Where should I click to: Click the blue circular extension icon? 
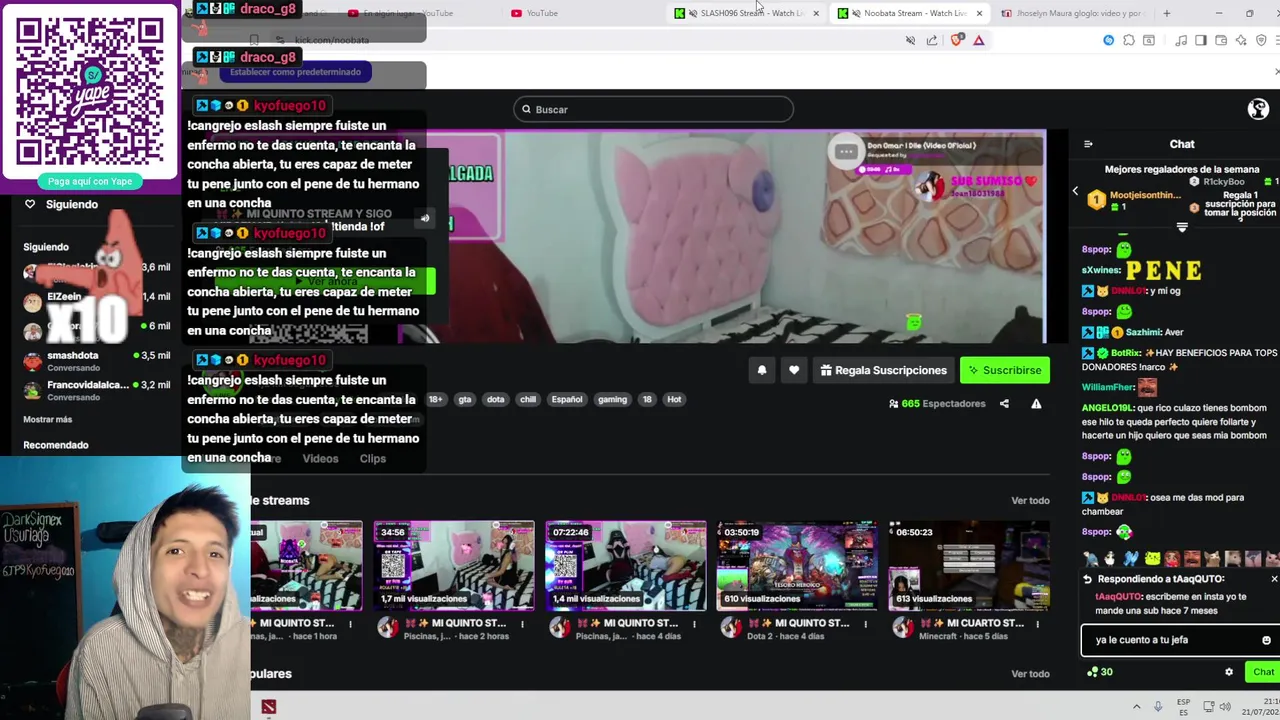tap(1108, 40)
